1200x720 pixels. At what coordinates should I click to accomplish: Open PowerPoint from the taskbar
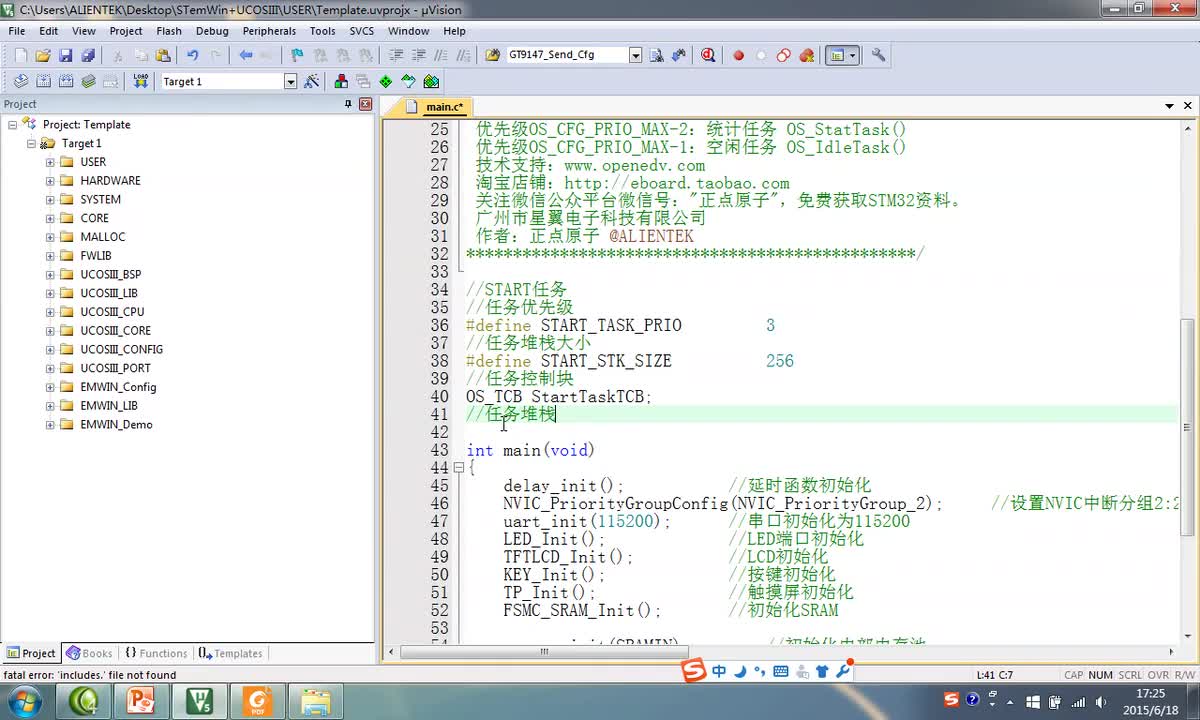141,701
